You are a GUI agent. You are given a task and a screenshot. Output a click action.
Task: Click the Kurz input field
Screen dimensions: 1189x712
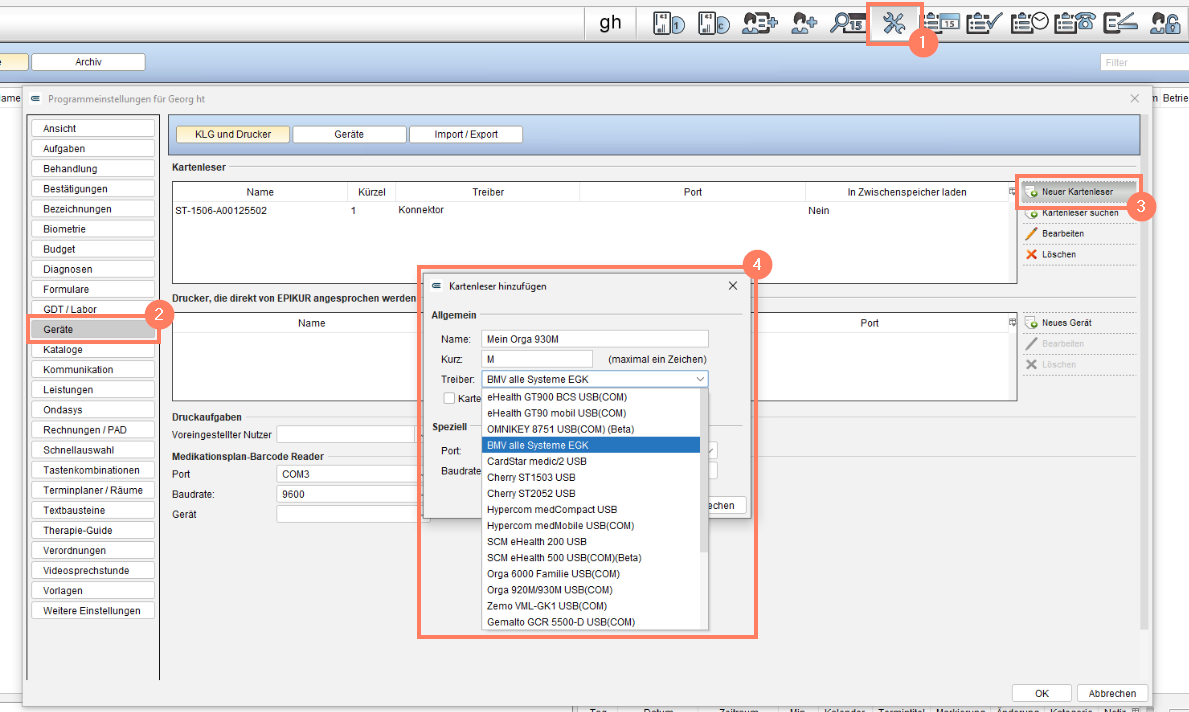point(537,359)
